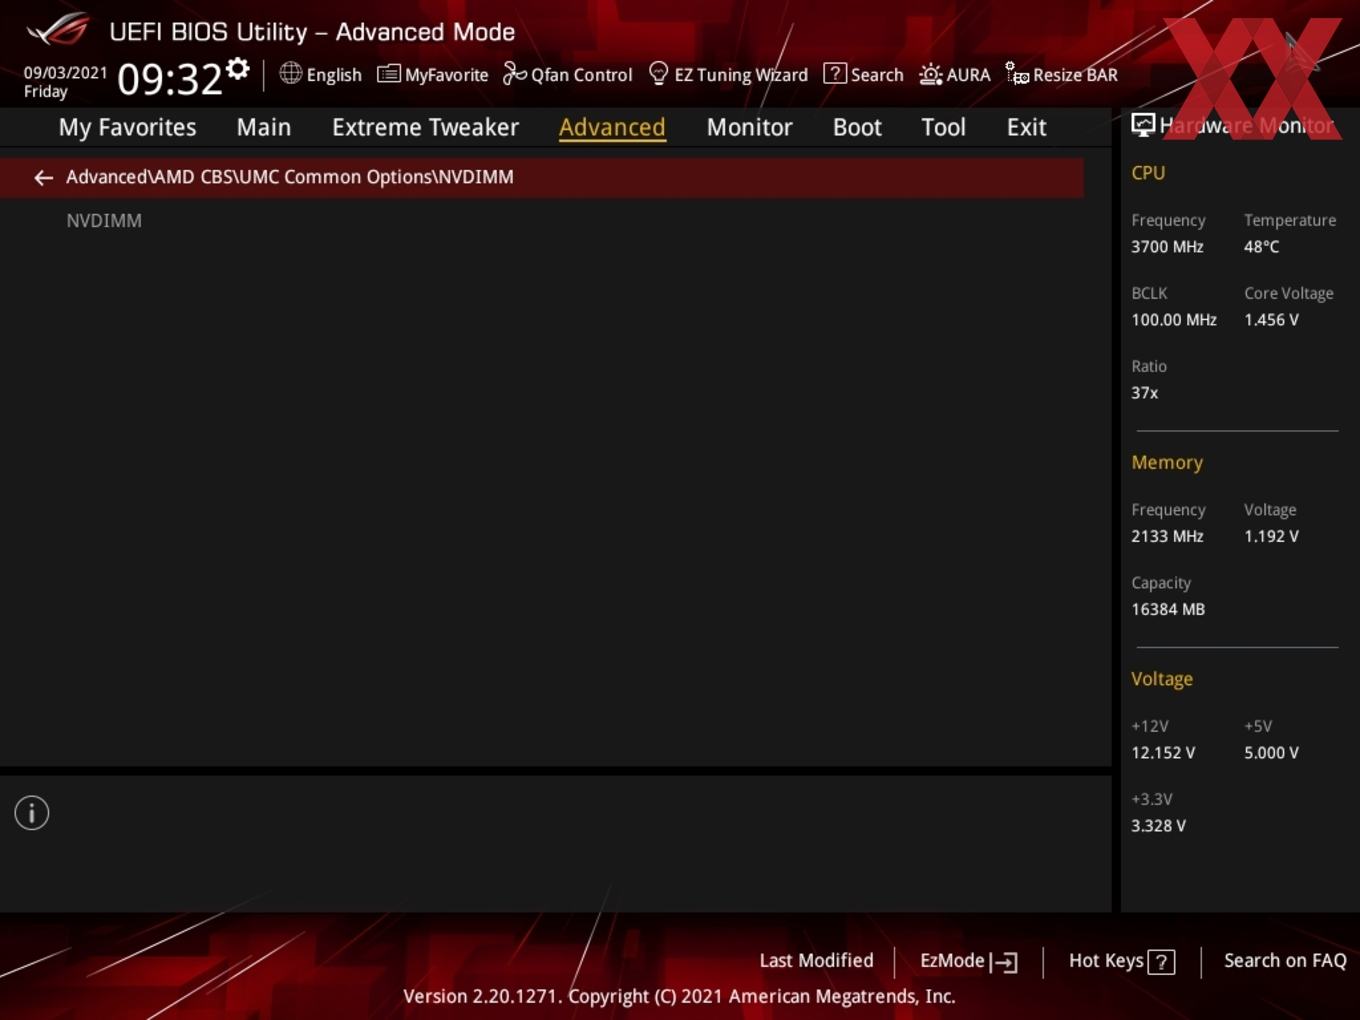Click +12V reading 12.152 V
The width and height of the screenshot is (1360, 1020).
pyautogui.click(x=1163, y=753)
